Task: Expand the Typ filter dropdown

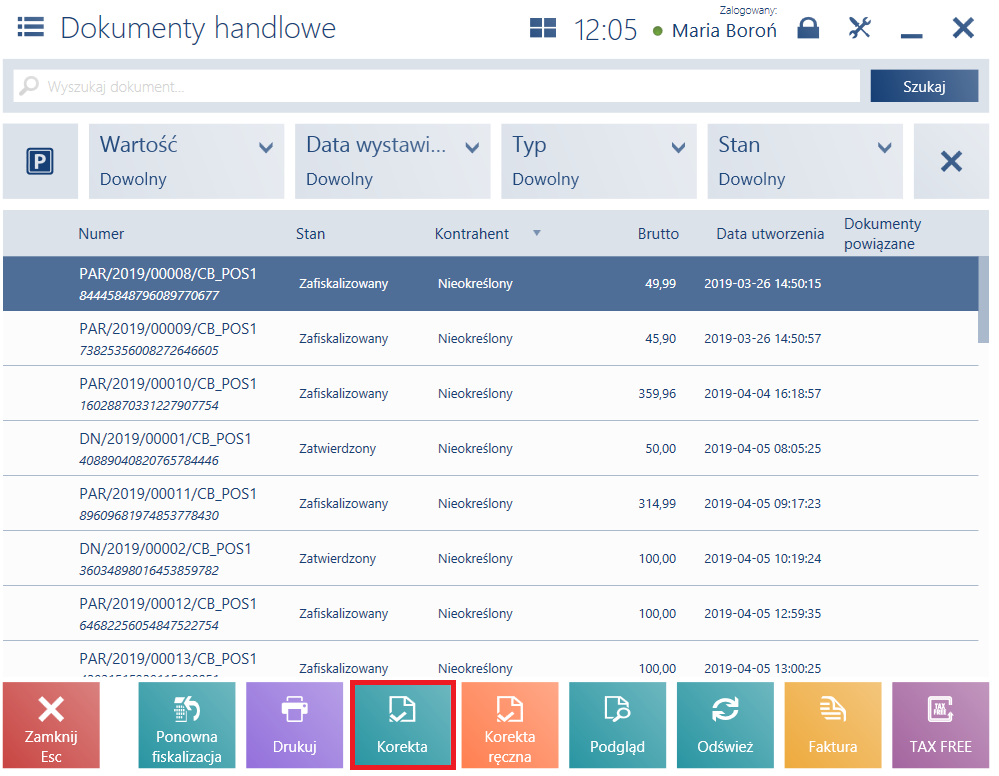Action: (599, 161)
